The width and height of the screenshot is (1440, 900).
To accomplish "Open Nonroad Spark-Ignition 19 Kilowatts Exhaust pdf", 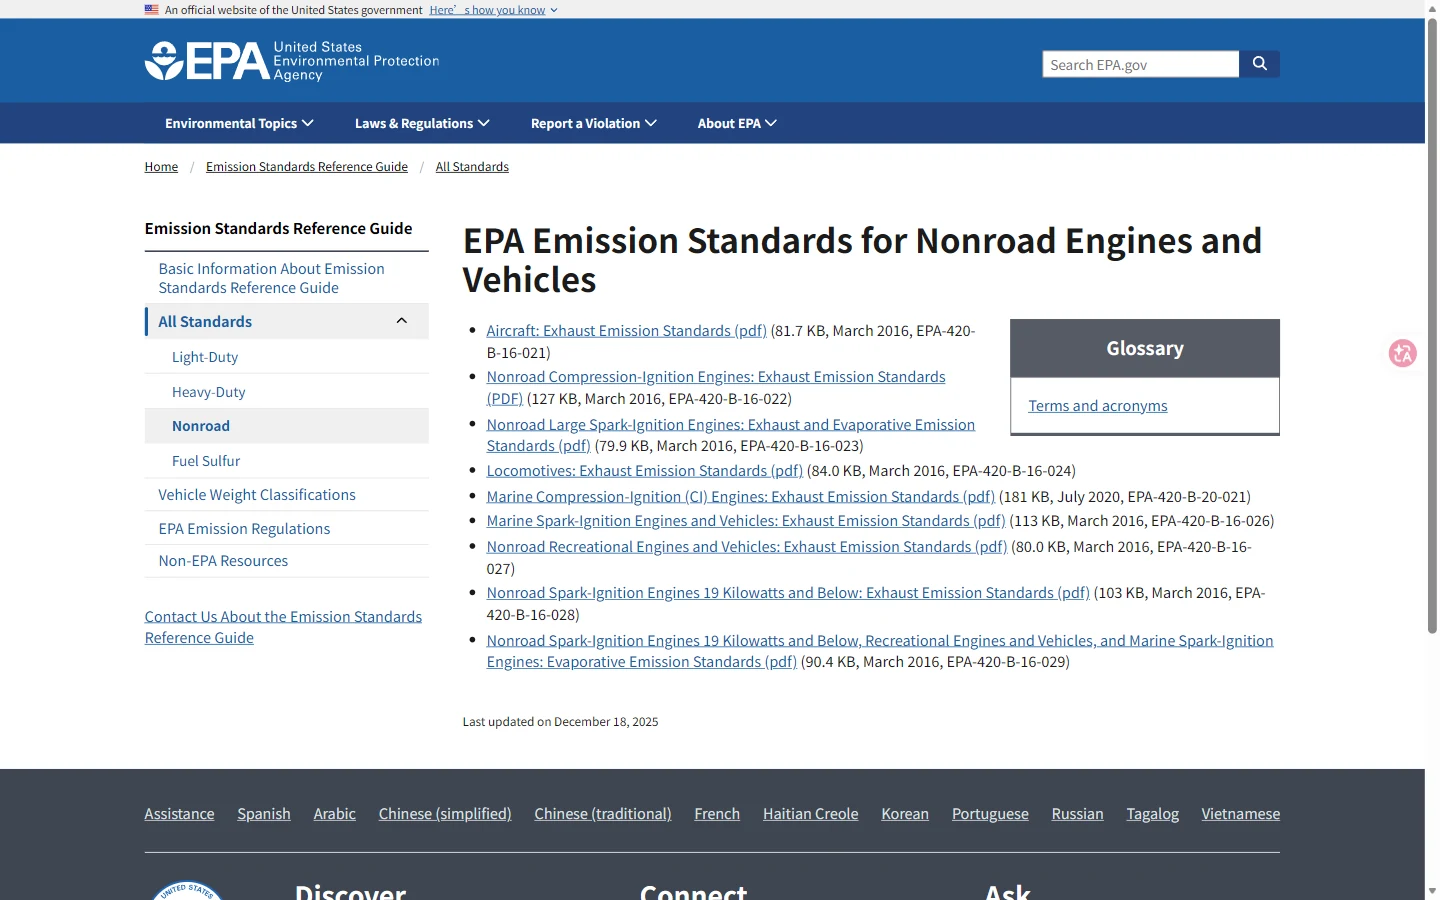I will click(788, 593).
